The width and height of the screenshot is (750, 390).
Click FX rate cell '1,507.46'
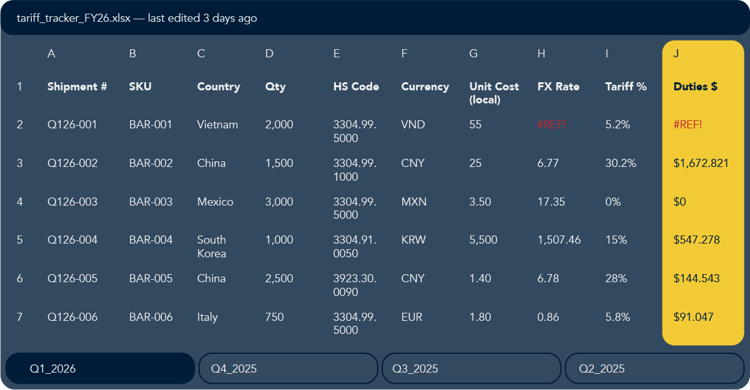[559, 240]
